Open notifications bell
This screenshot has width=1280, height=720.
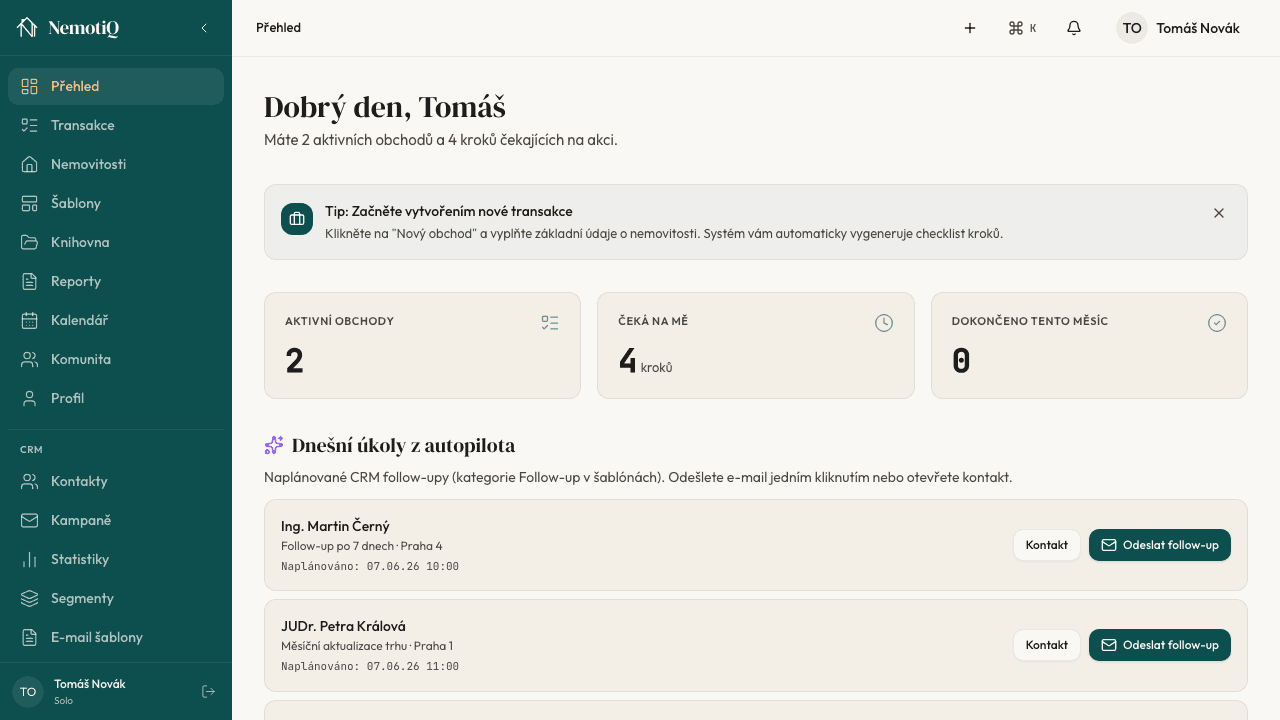click(x=1074, y=28)
